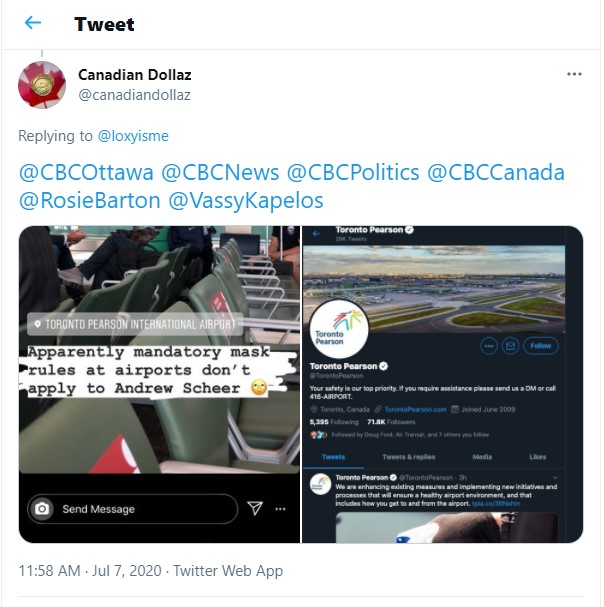Tap paper plane share icon in story
604x607 pixels.
tap(255, 508)
